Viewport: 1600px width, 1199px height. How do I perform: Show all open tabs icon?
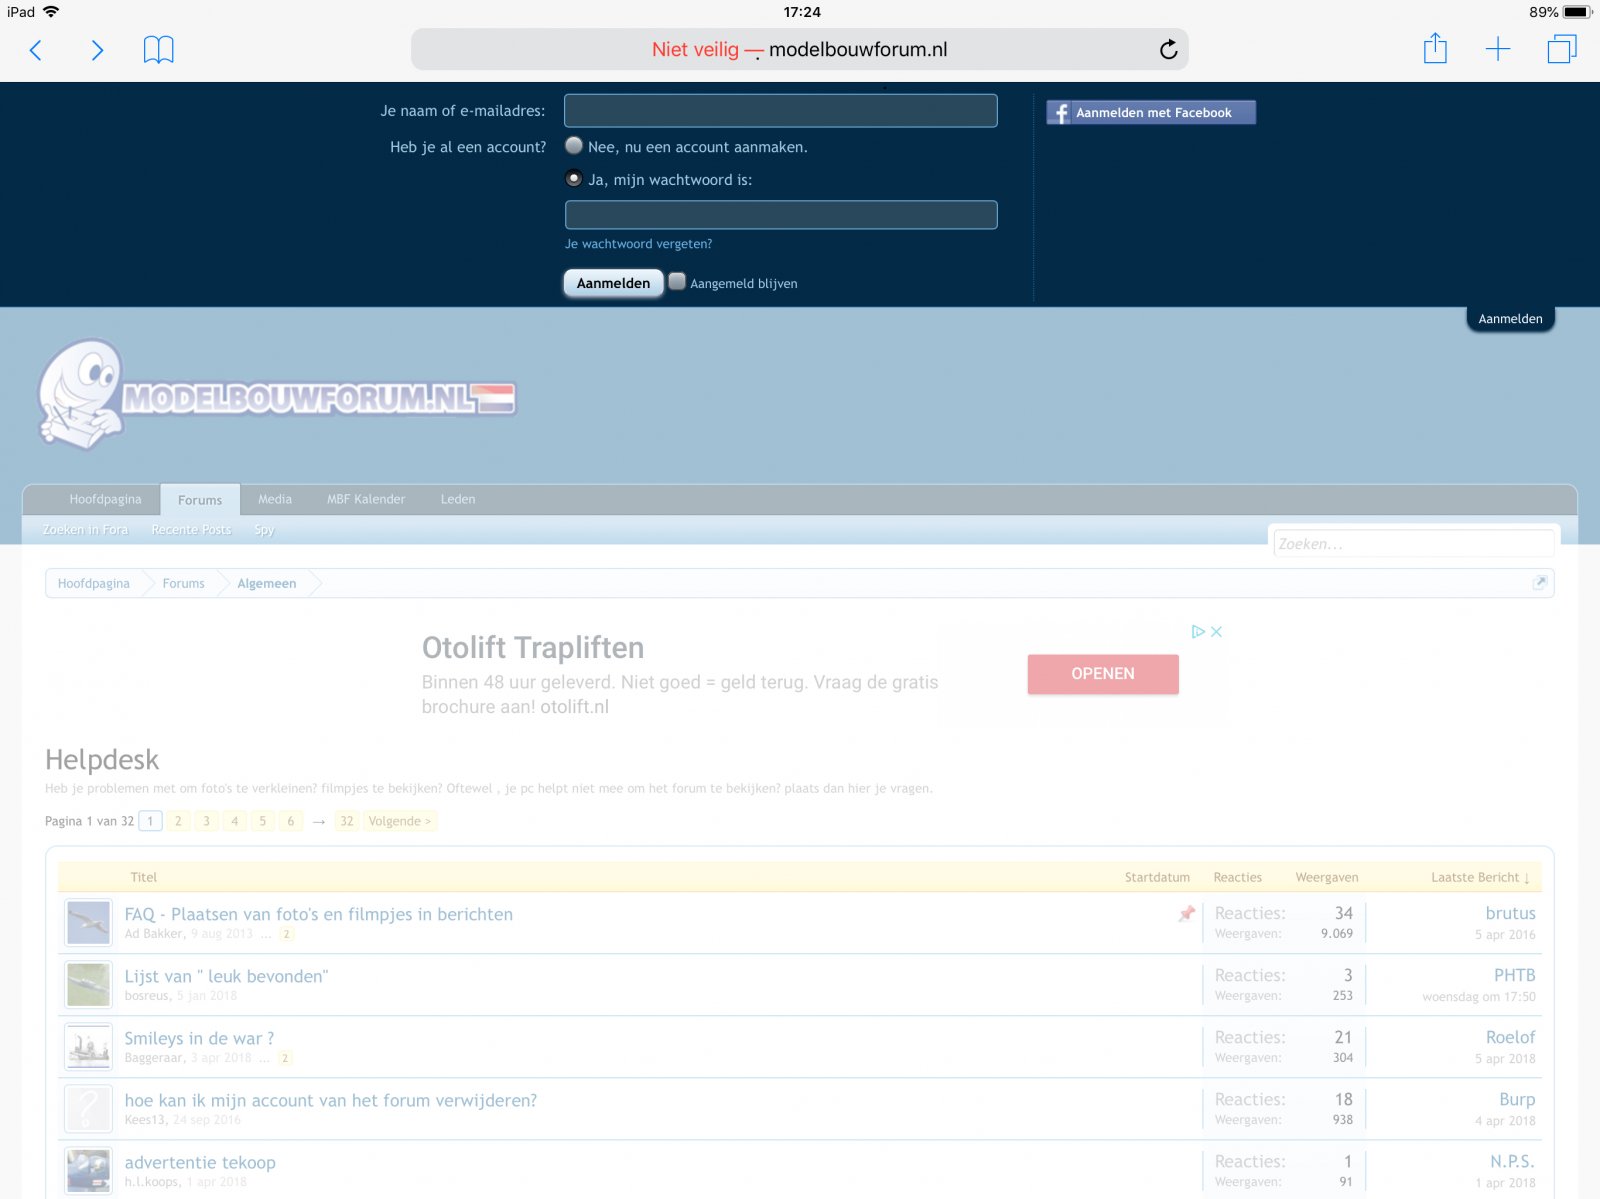pos(1562,49)
